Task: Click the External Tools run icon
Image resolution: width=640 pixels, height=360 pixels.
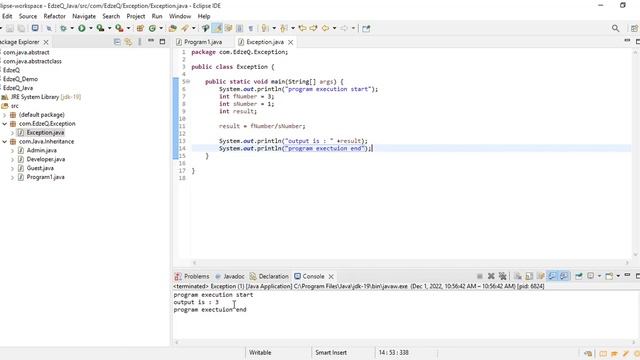Action: tap(119, 28)
